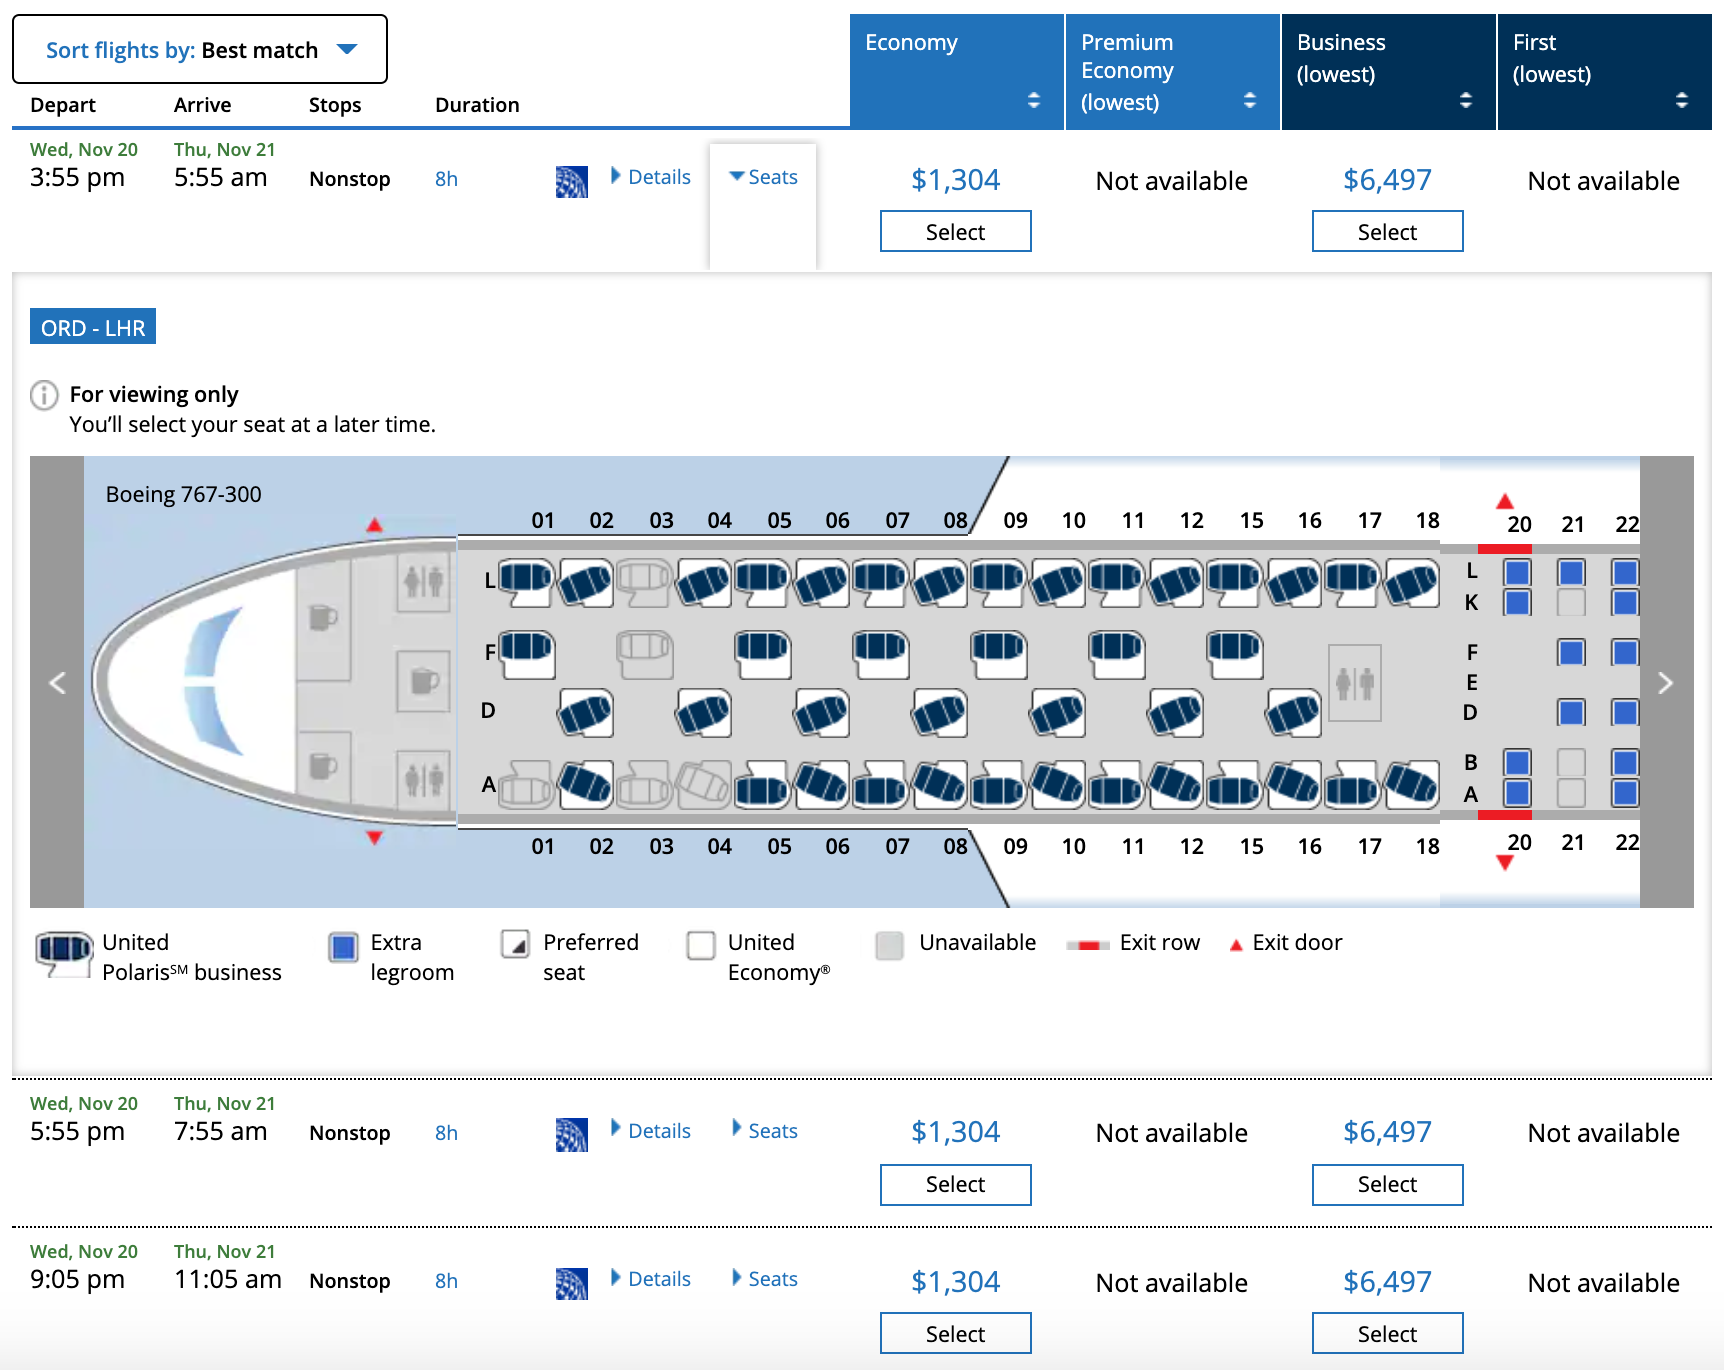This screenshot has width=1724, height=1370.
Task: Click Polaris business seat 01L
Action: [525, 578]
